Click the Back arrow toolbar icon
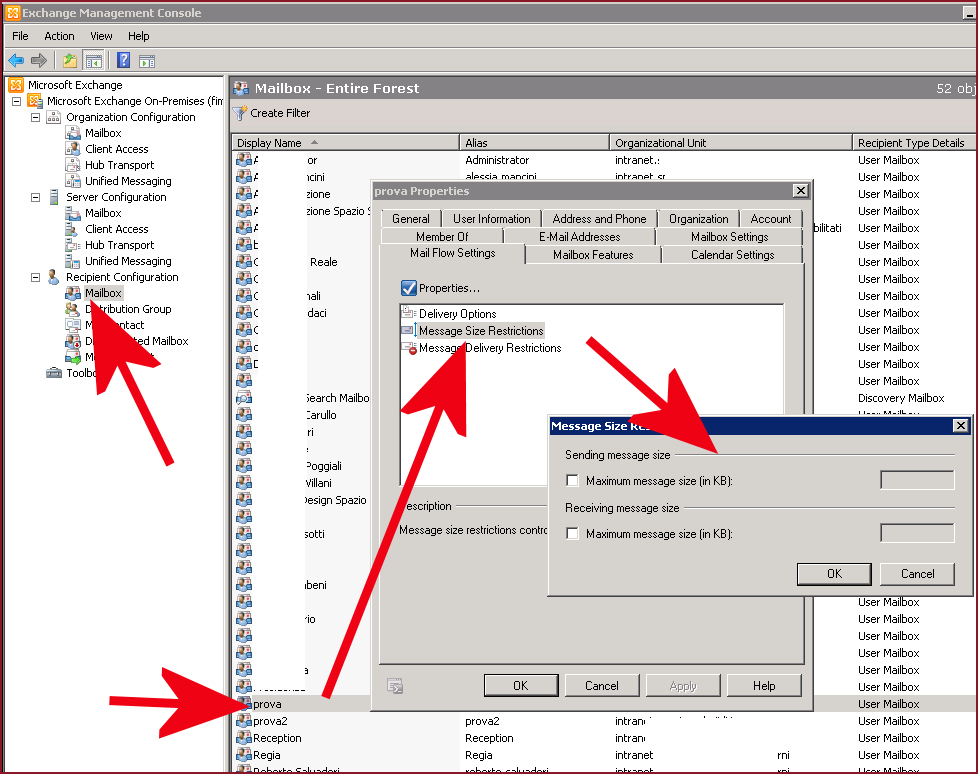Viewport: 978px width, 774px height. 16,60
